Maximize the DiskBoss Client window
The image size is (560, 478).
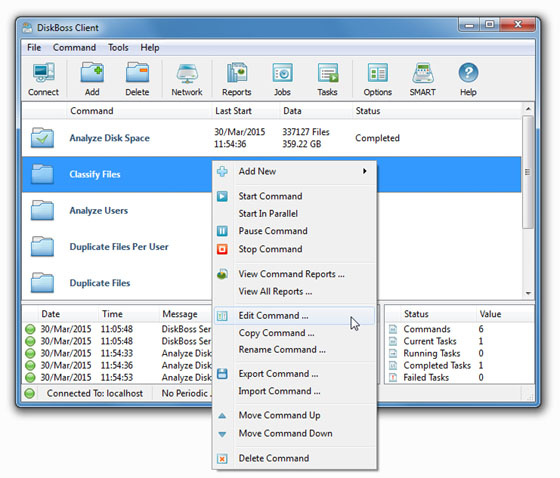pyautogui.click(x=490, y=25)
